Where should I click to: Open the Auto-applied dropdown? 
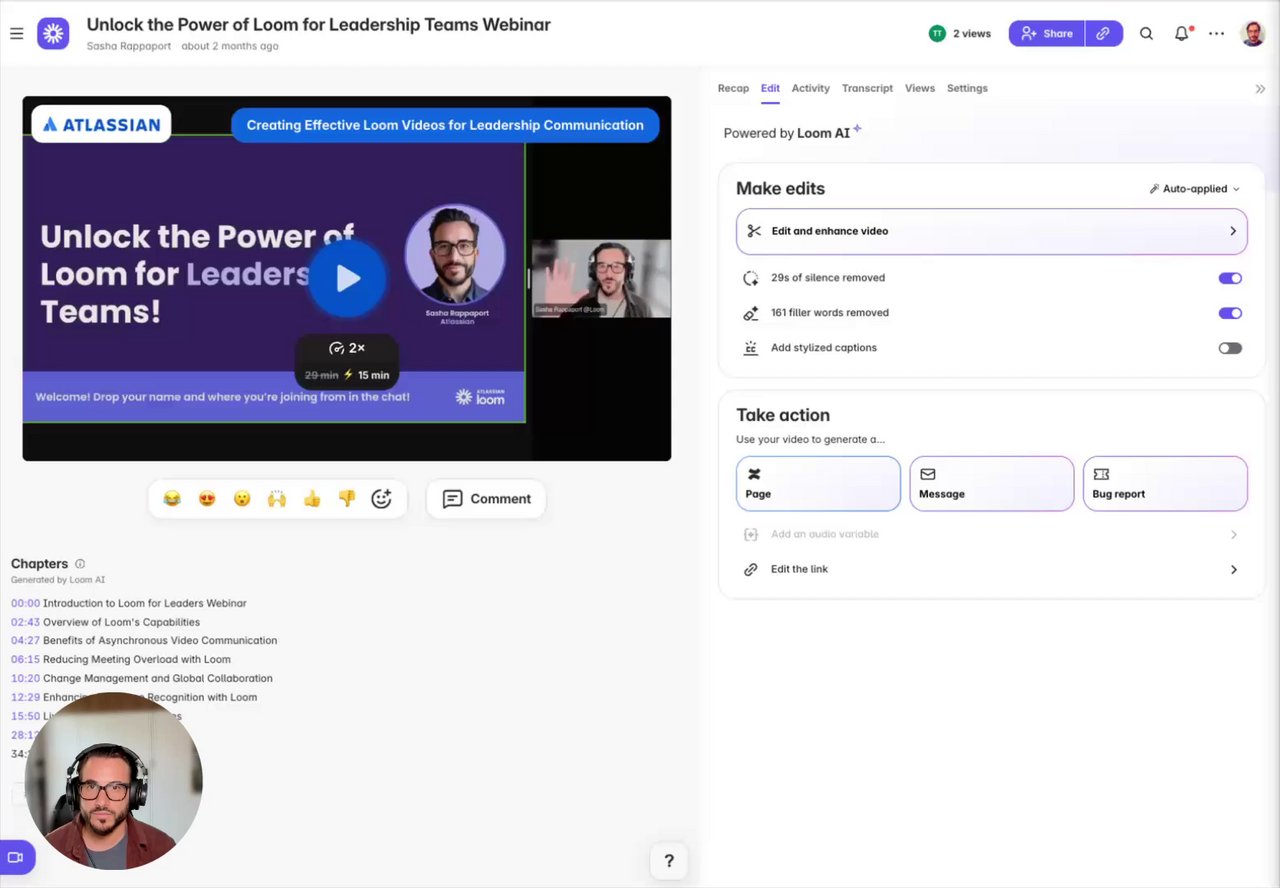point(1194,188)
